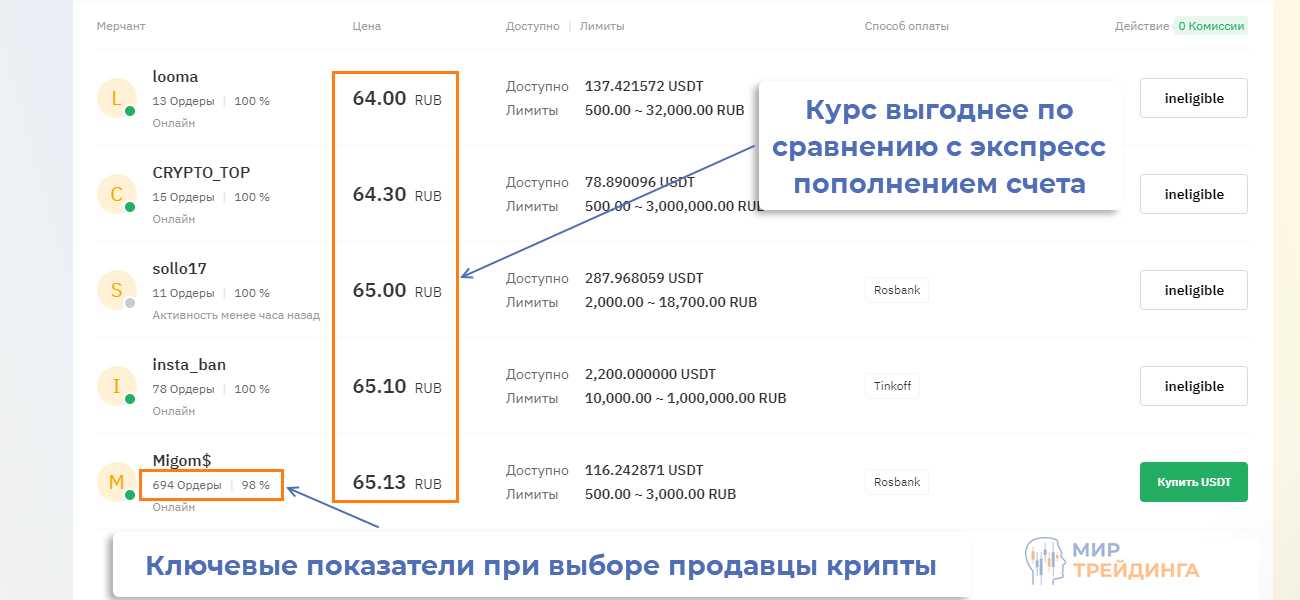Click sollo17 merchant avatar icon
This screenshot has width=1300, height=600.
coord(116,290)
